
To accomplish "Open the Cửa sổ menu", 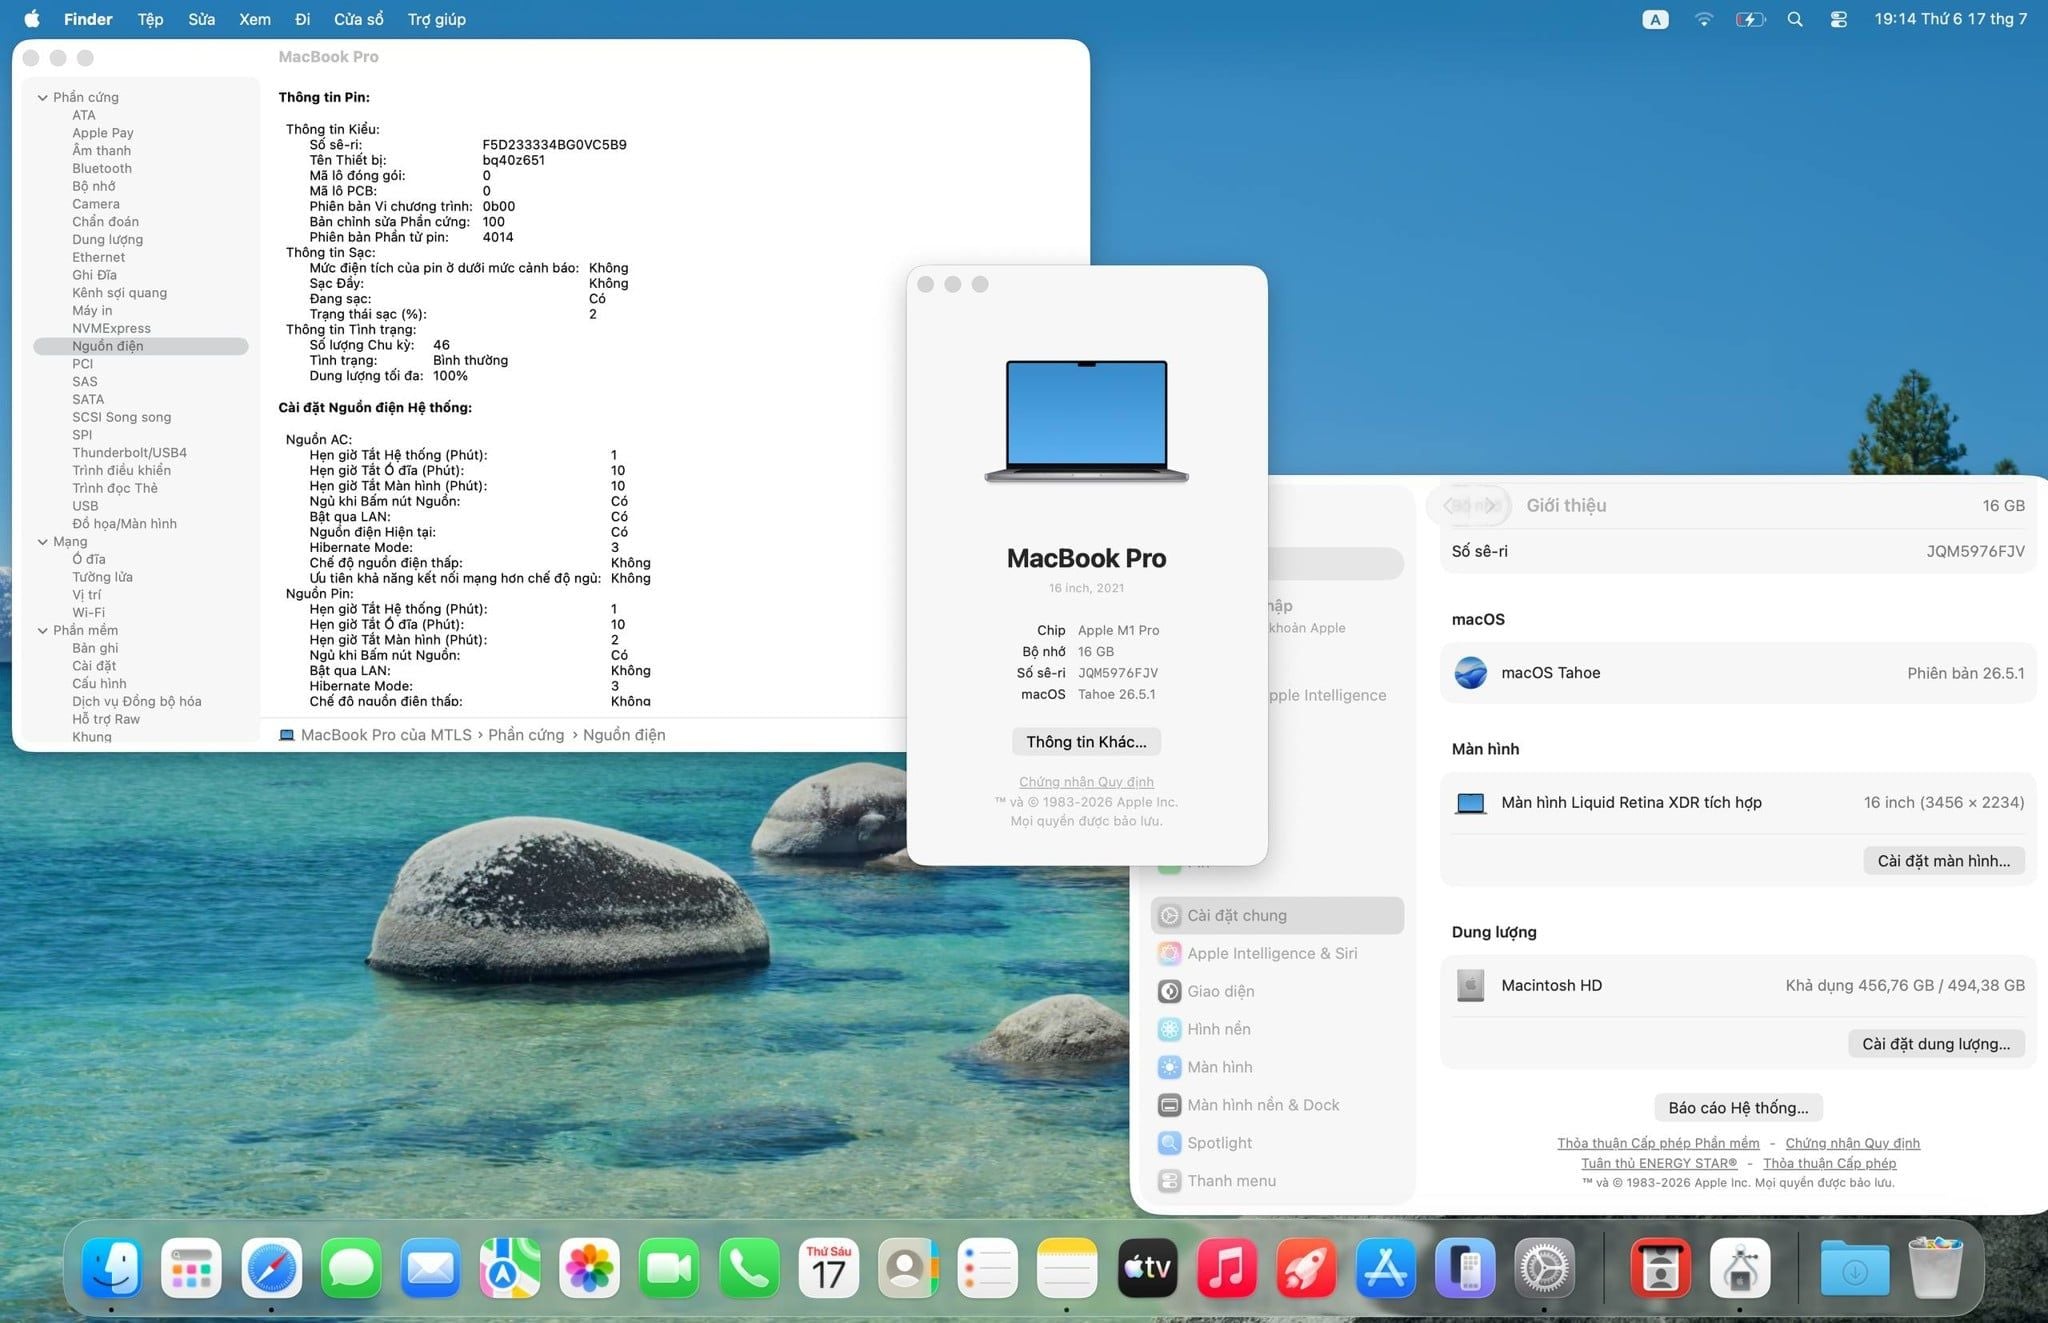I will (359, 19).
